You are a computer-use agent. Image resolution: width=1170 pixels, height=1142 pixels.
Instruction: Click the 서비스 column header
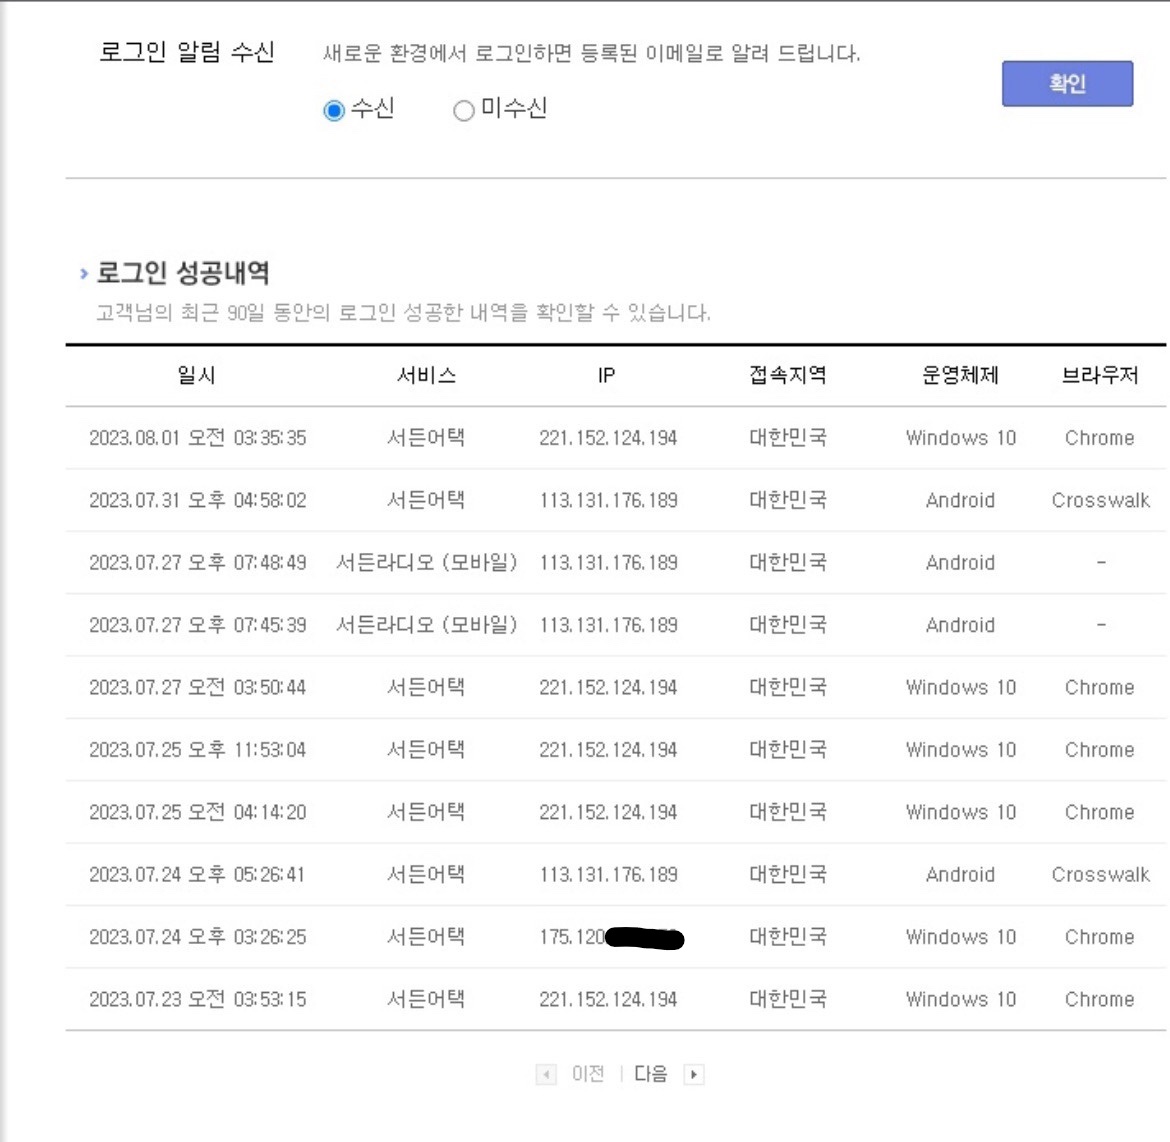426,376
